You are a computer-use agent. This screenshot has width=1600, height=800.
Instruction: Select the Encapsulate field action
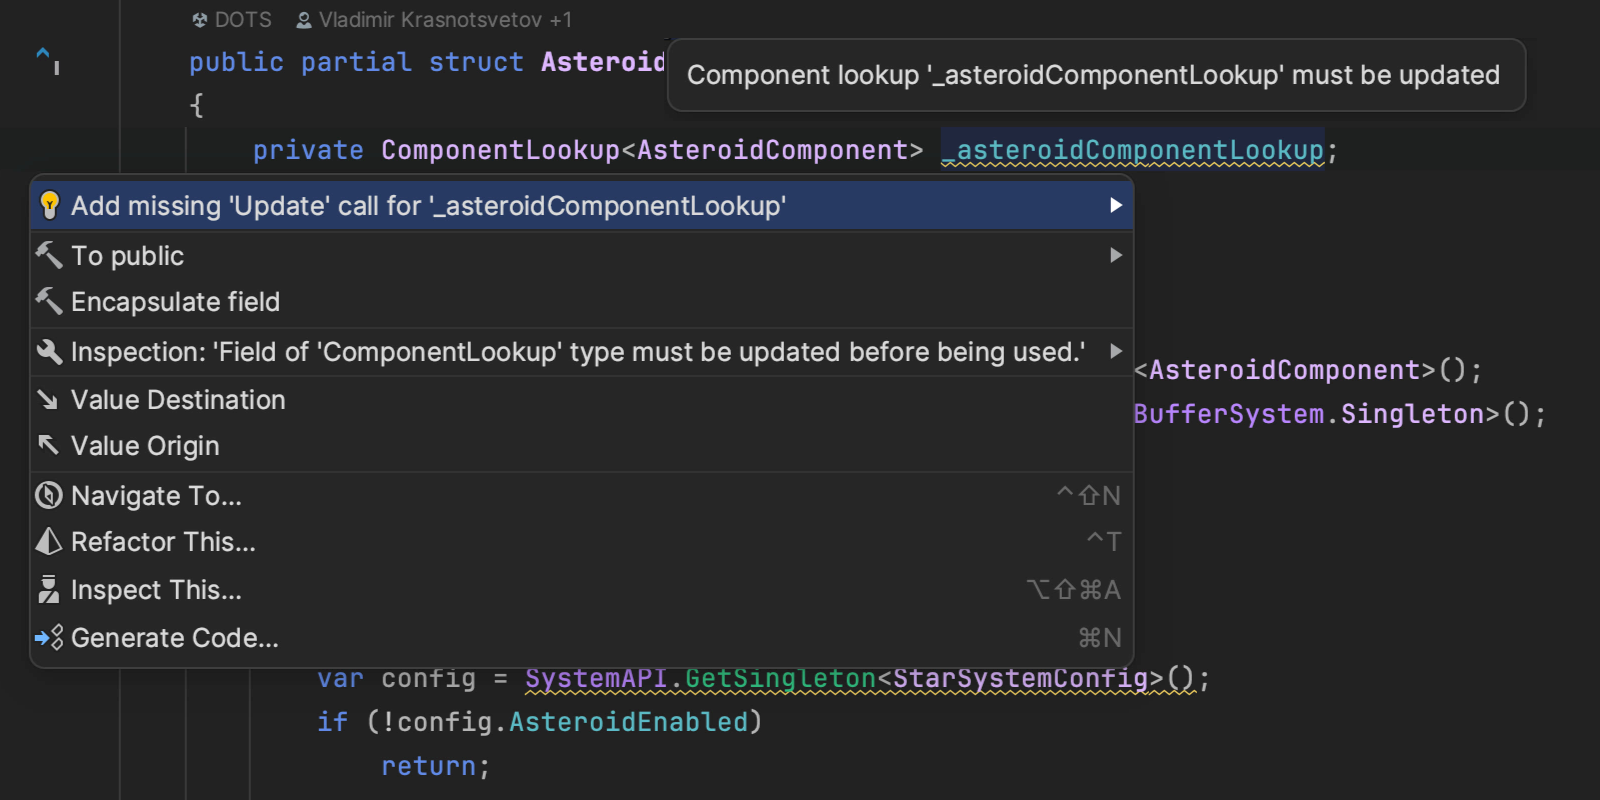[175, 302]
